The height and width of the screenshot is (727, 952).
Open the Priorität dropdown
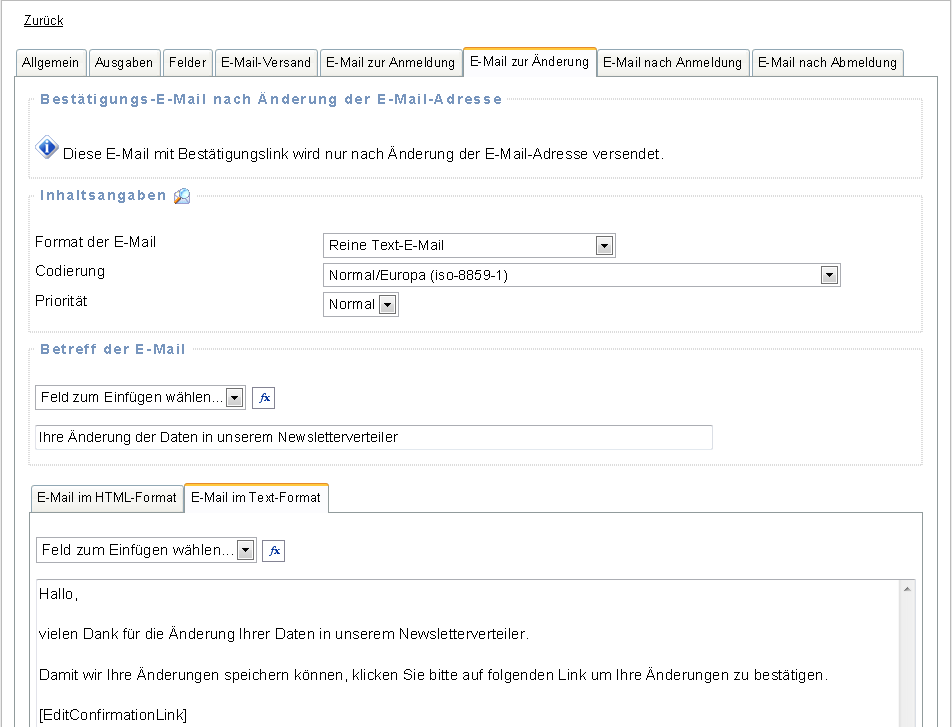(x=361, y=305)
